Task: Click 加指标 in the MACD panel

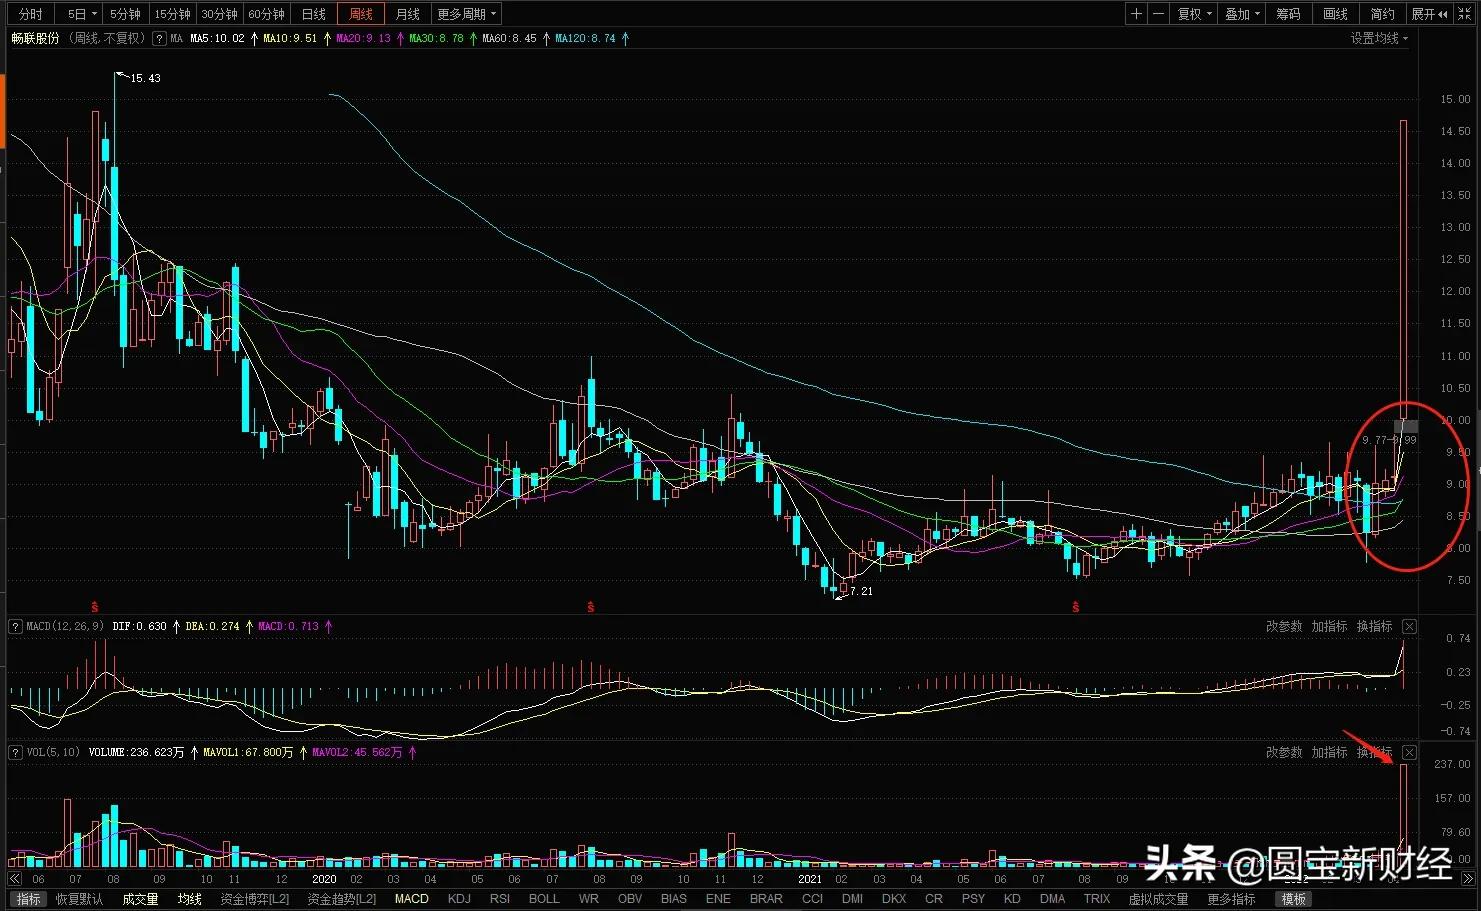Action: (x=1329, y=626)
